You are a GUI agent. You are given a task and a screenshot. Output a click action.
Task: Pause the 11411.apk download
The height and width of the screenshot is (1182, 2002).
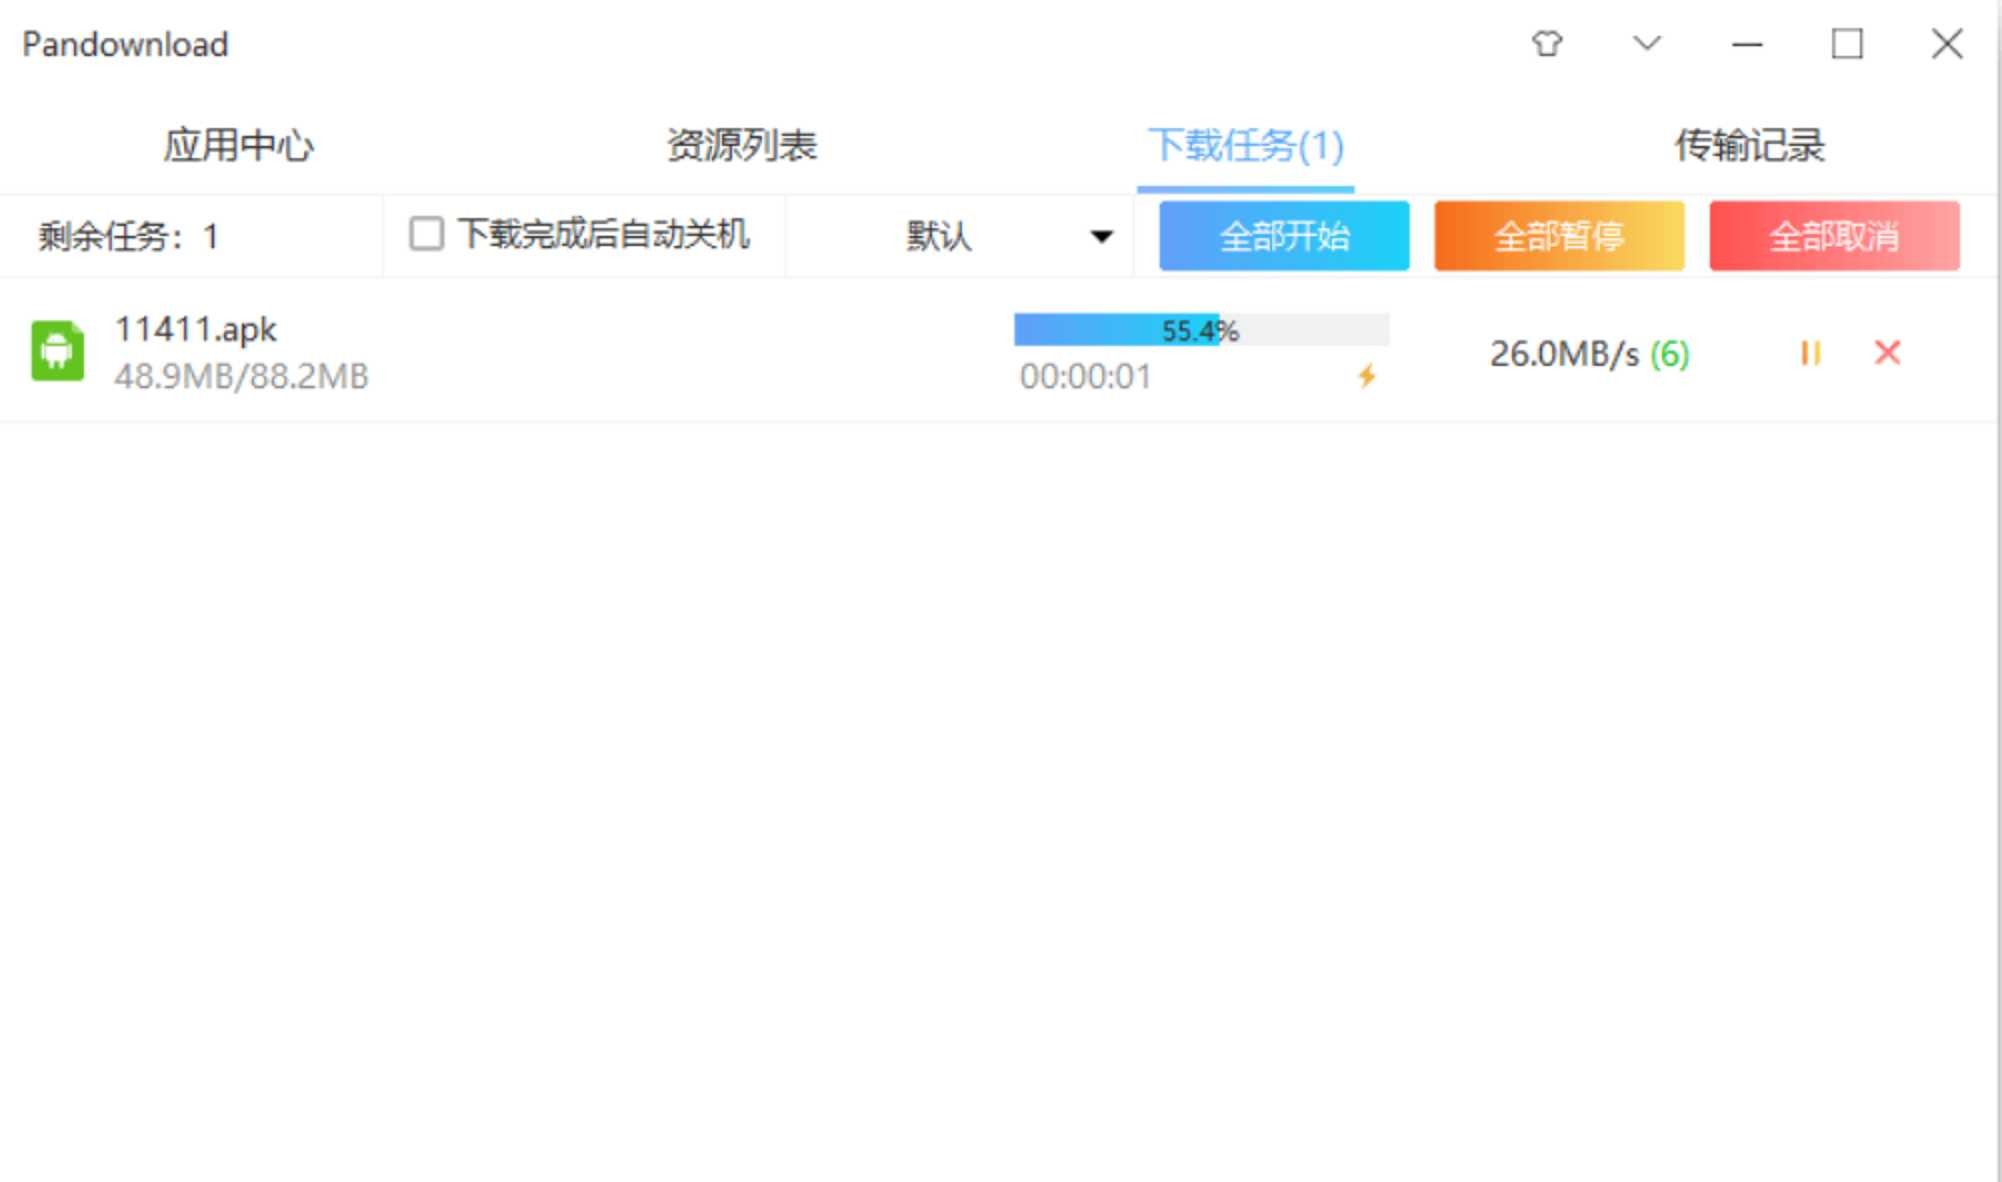[1811, 353]
